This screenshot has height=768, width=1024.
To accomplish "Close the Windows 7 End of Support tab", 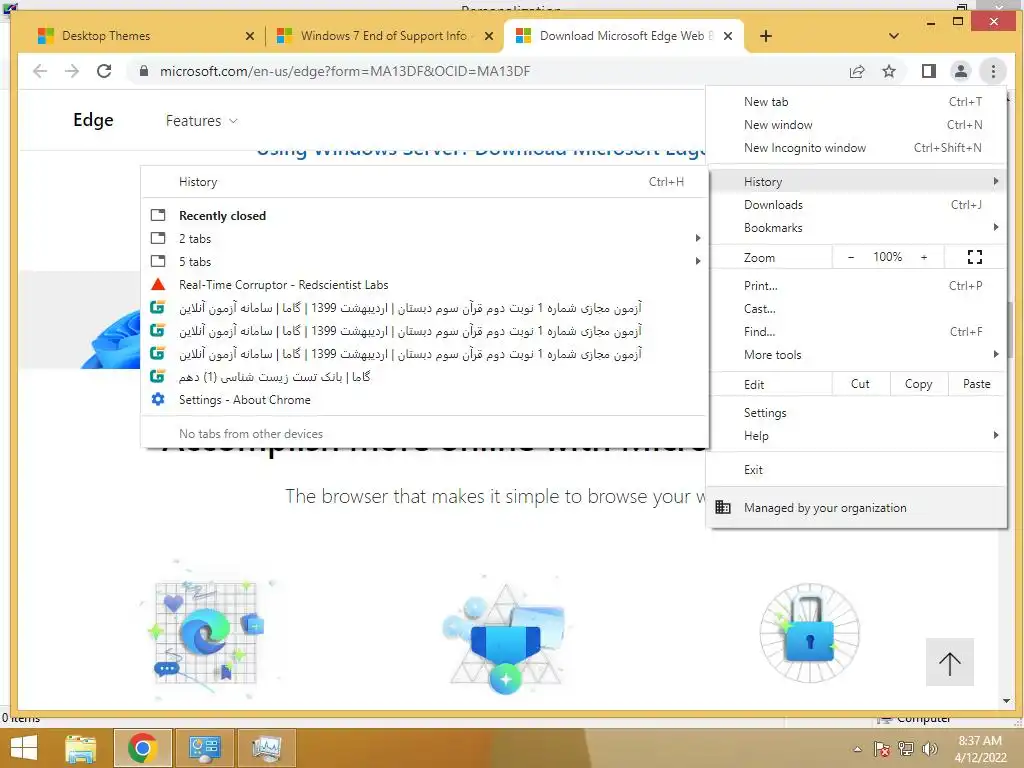I will click(x=488, y=36).
